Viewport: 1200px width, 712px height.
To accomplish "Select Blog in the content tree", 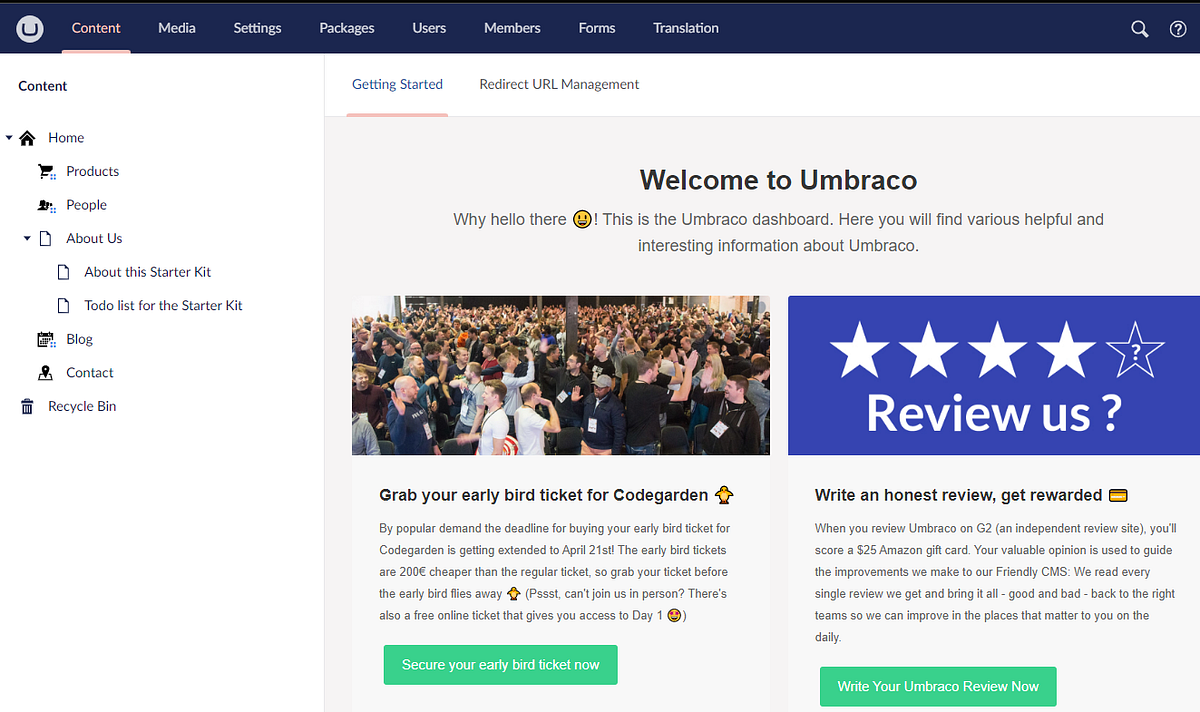I will pyautogui.click(x=80, y=339).
